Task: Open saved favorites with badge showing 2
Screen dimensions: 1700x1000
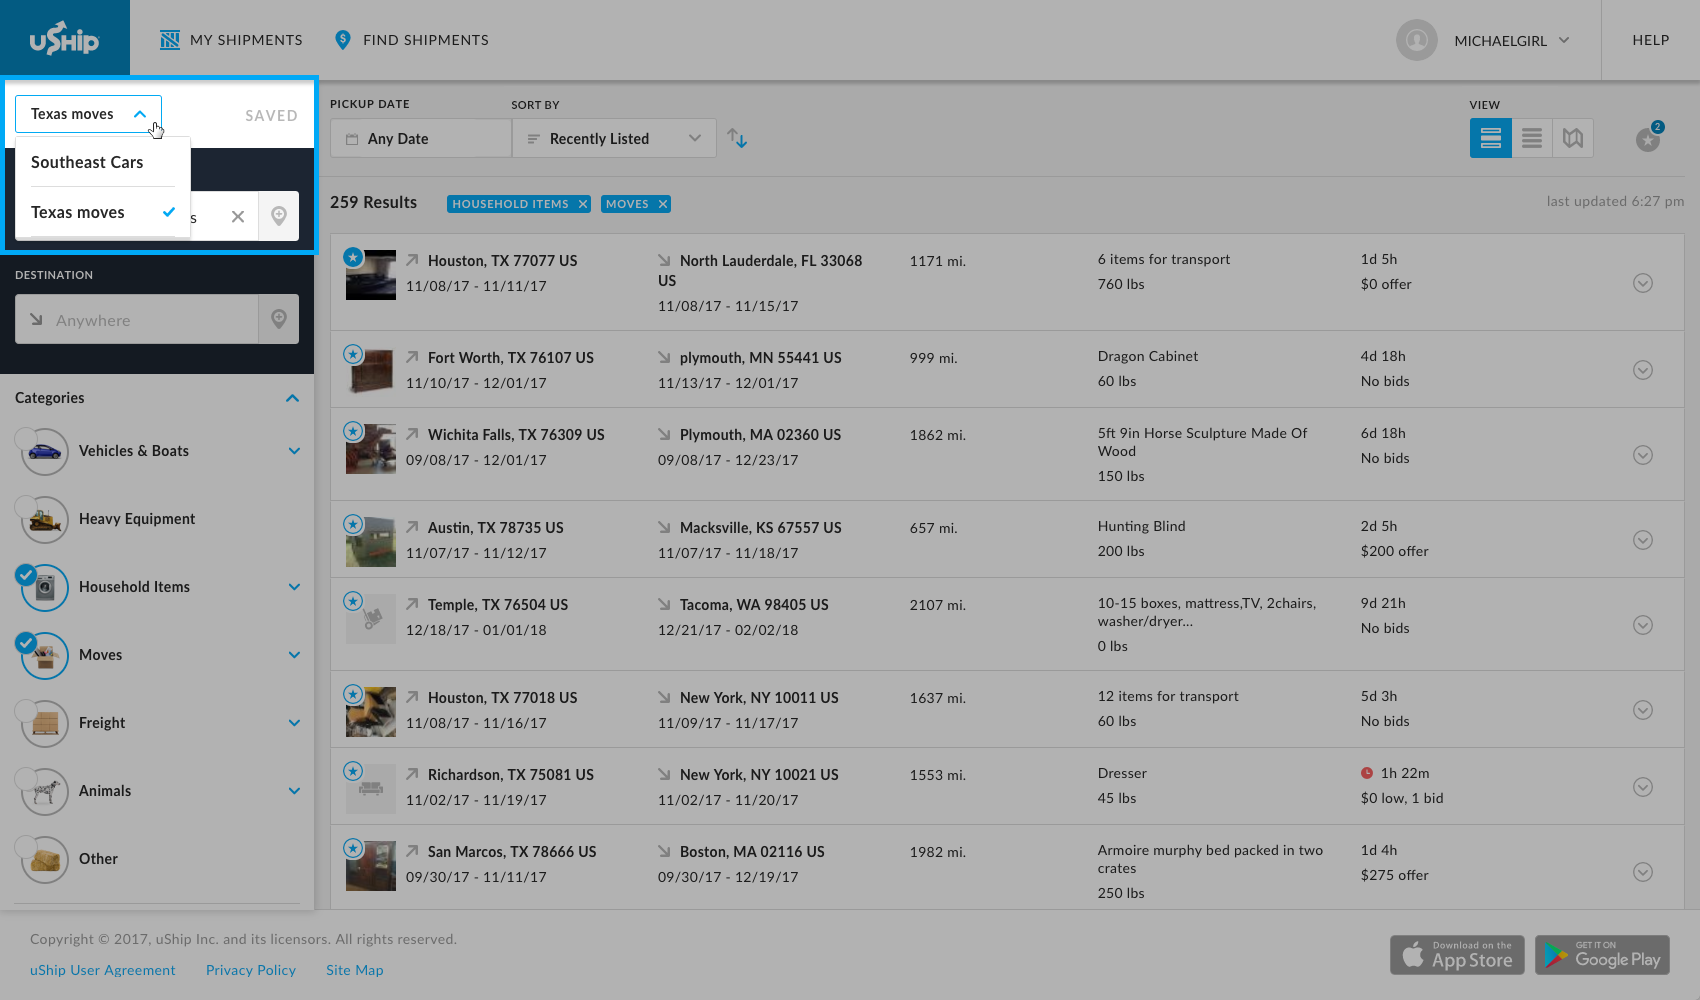Action: pyautogui.click(x=1647, y=140)
